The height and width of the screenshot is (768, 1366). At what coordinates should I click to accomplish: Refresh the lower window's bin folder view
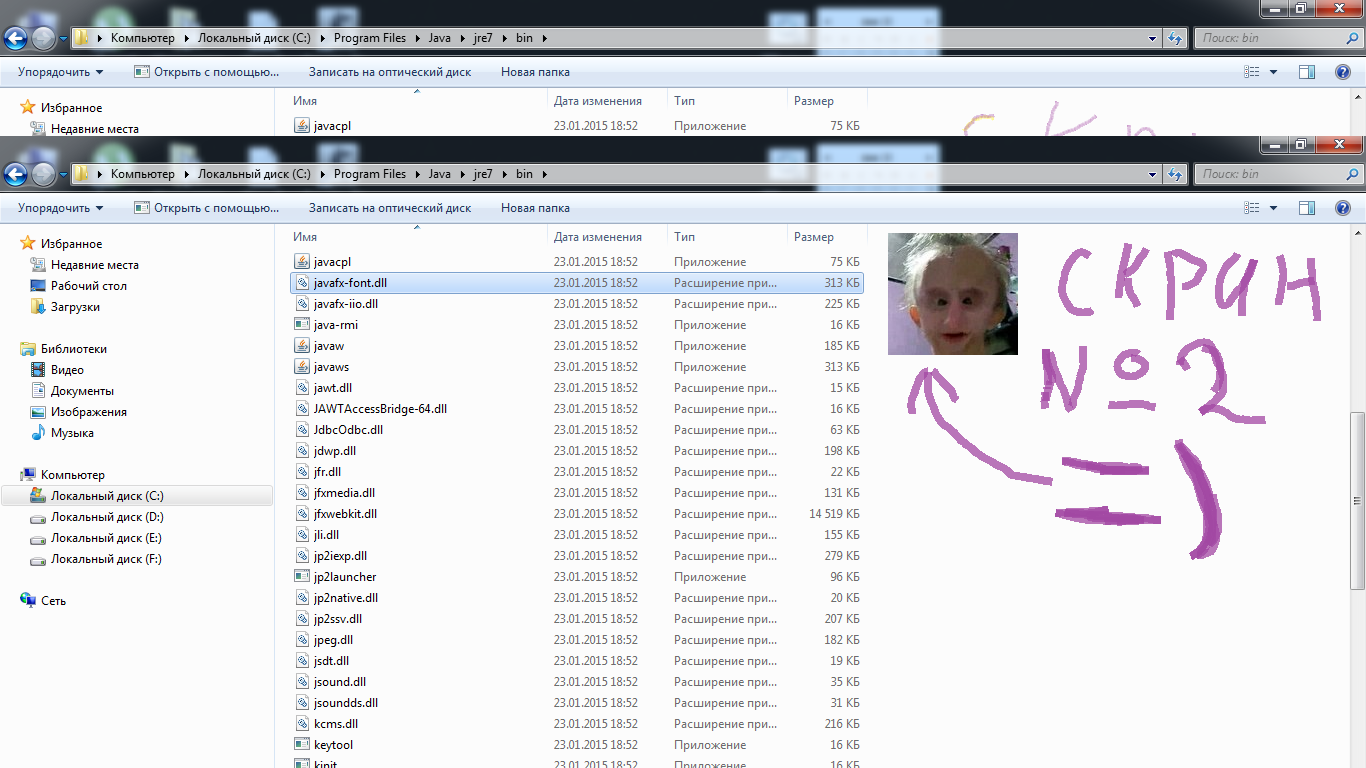click(1175, 174)
